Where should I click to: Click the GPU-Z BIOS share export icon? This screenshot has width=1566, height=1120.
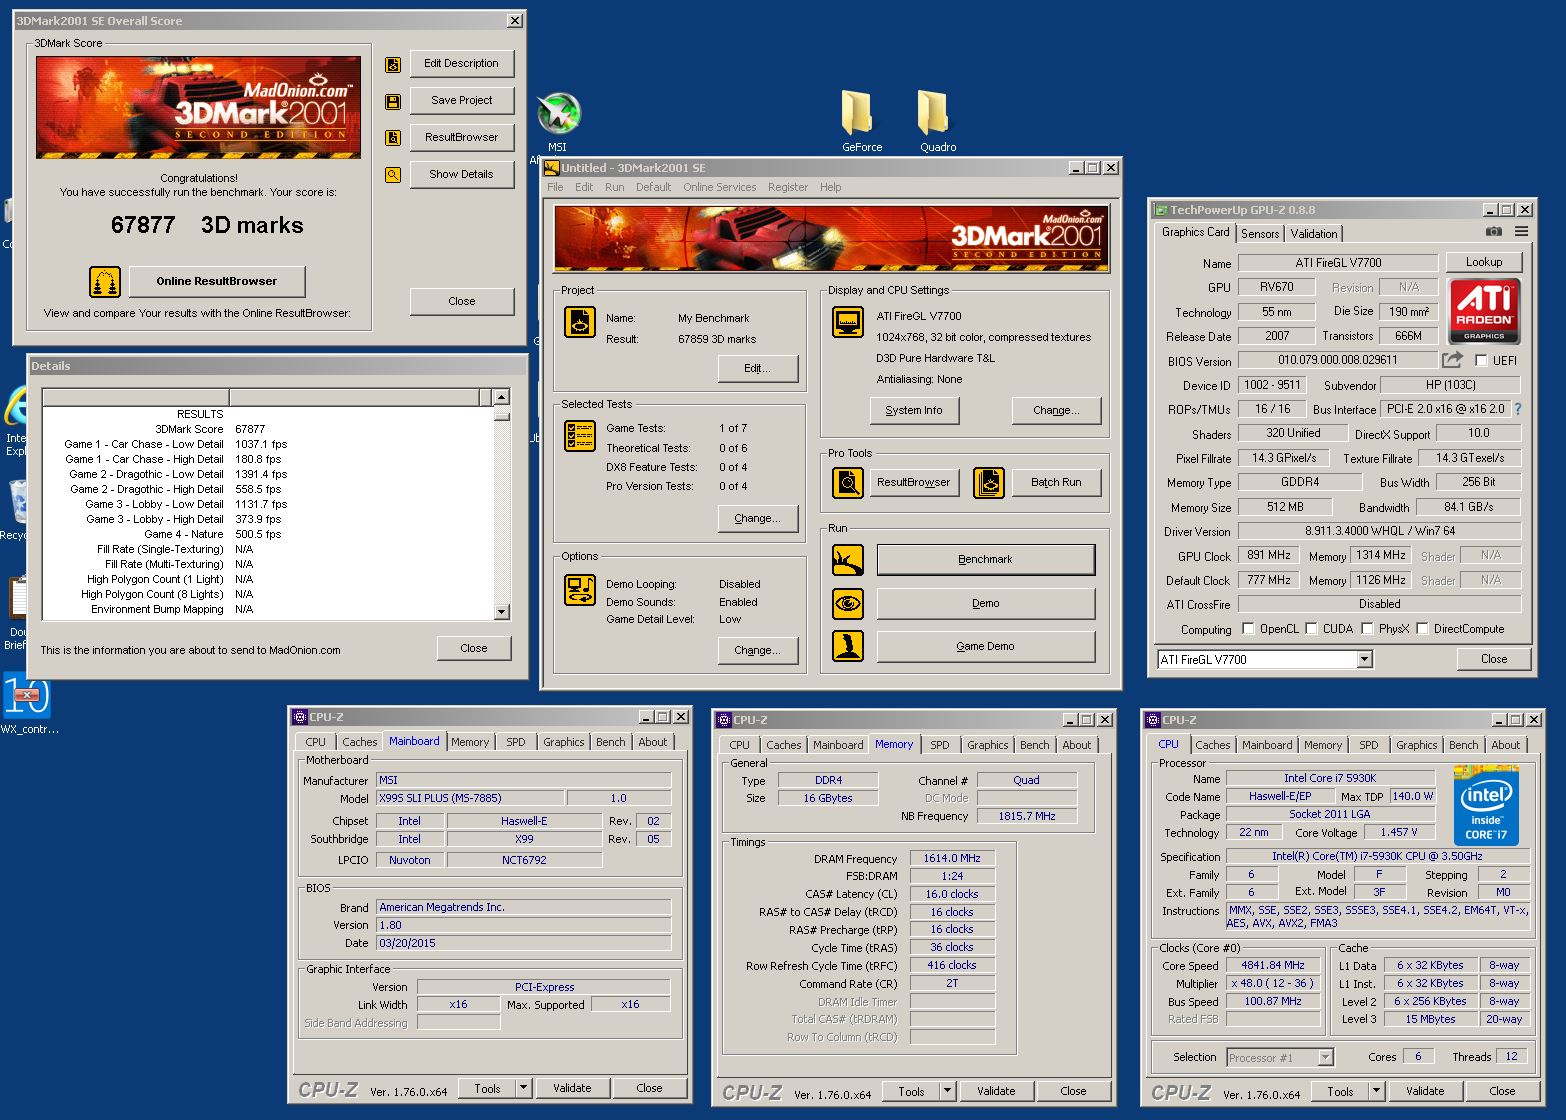point(1452,360)
